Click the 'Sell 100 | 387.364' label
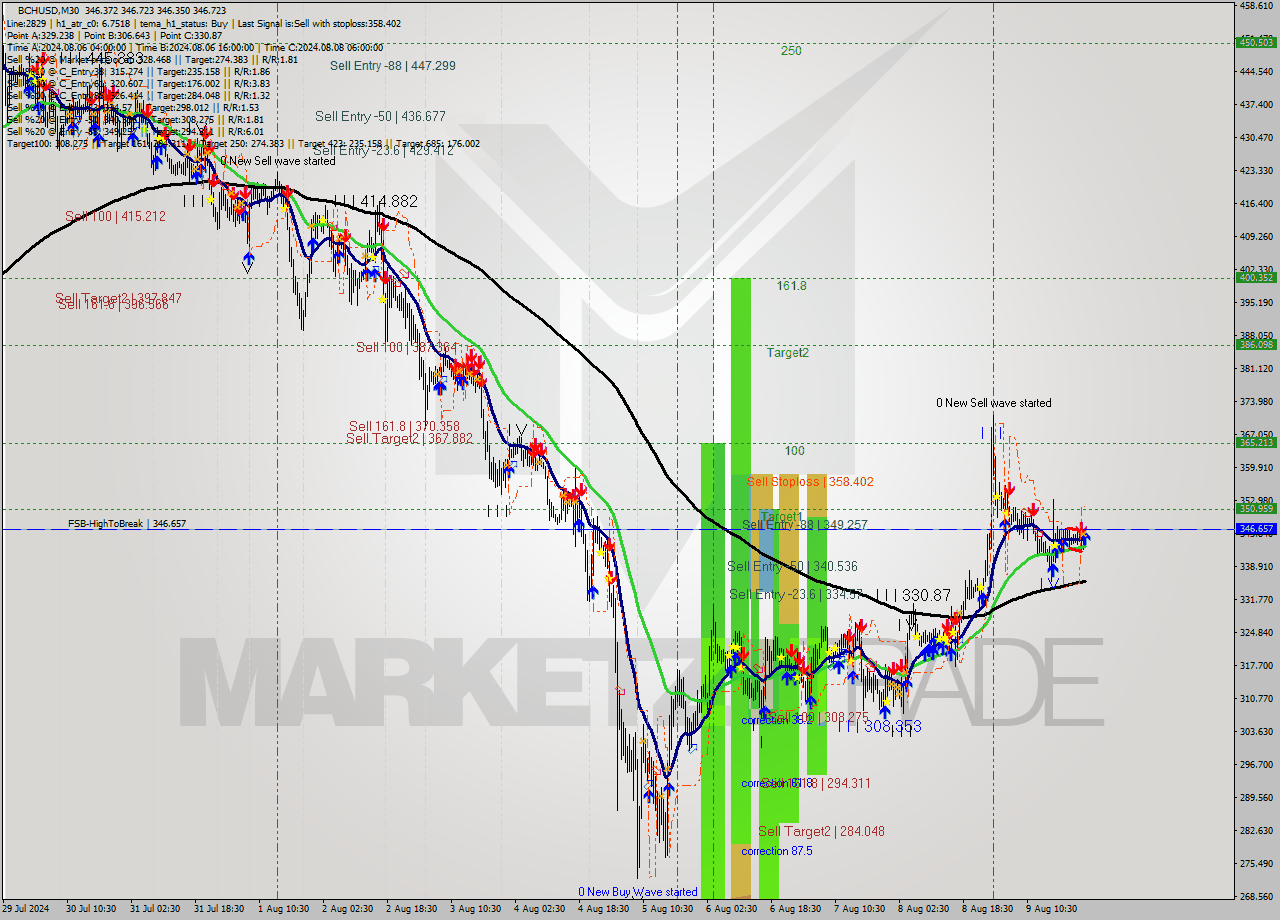This screenshot has width=1280, height=920. coord(406,347)
